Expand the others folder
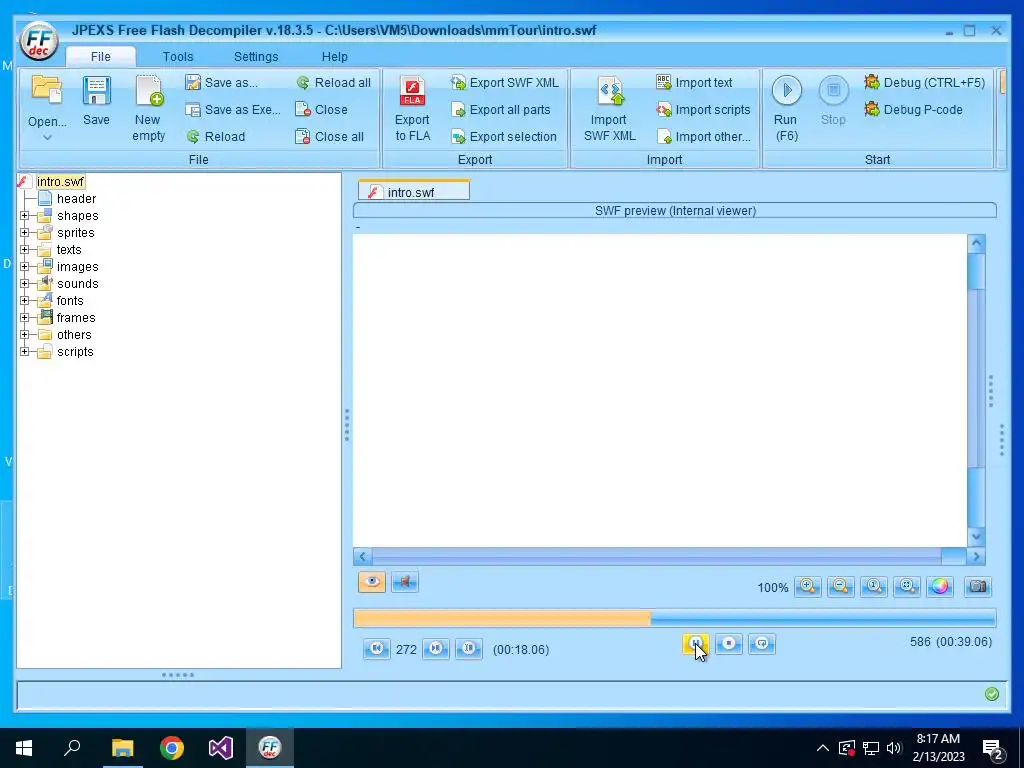This screenshot has height=768, width=1024. (x=25, y=334)
